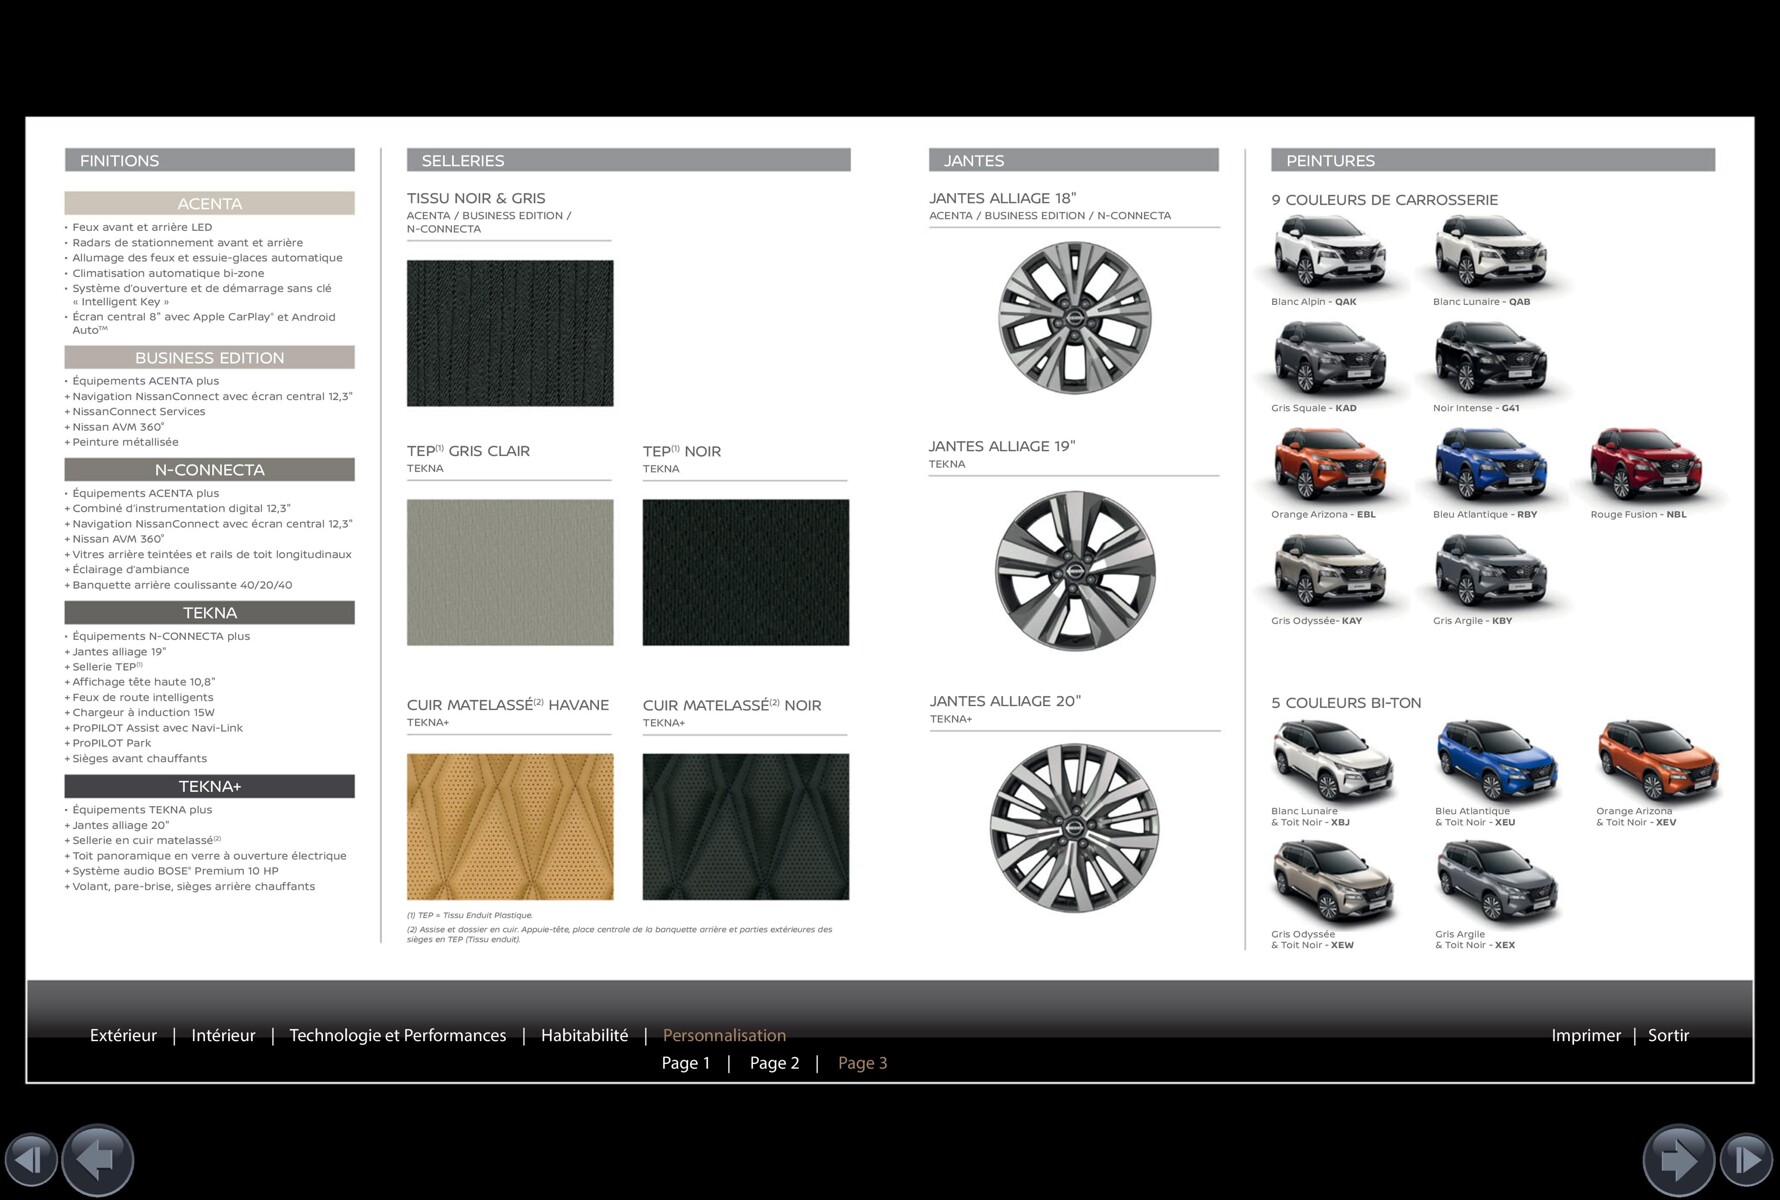Click the SELLERIES section header

[629, 160]
